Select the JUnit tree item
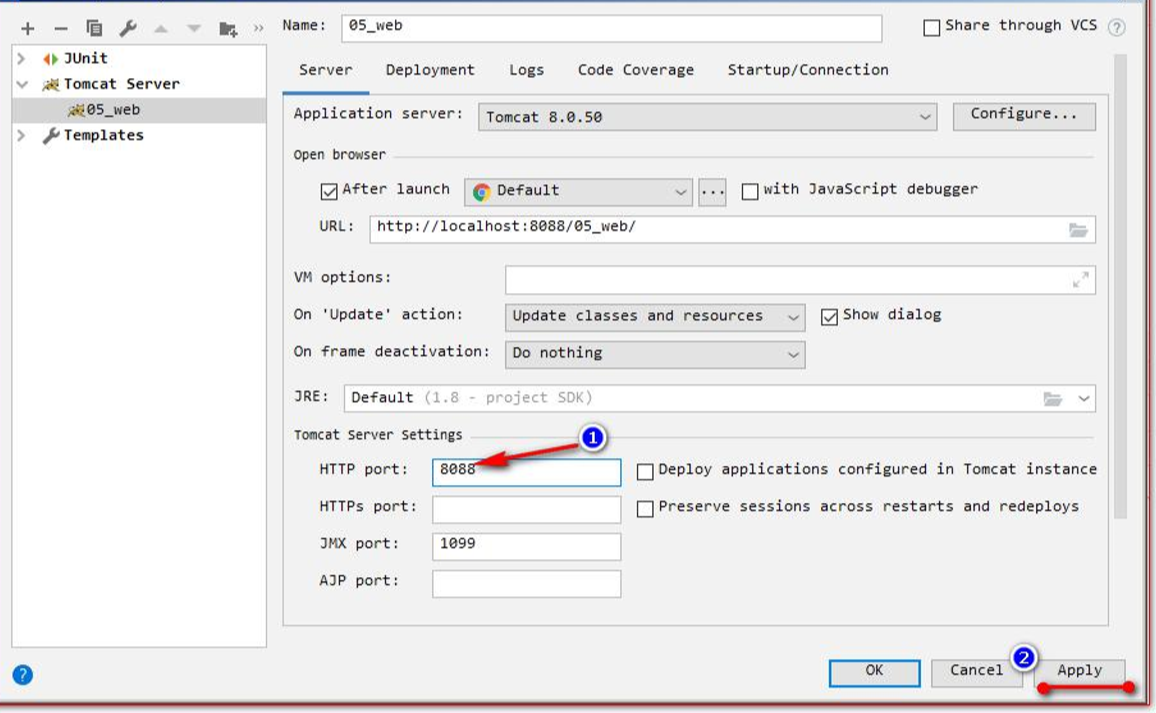The height and width of the screenshot is (713, 1156). 86,58
